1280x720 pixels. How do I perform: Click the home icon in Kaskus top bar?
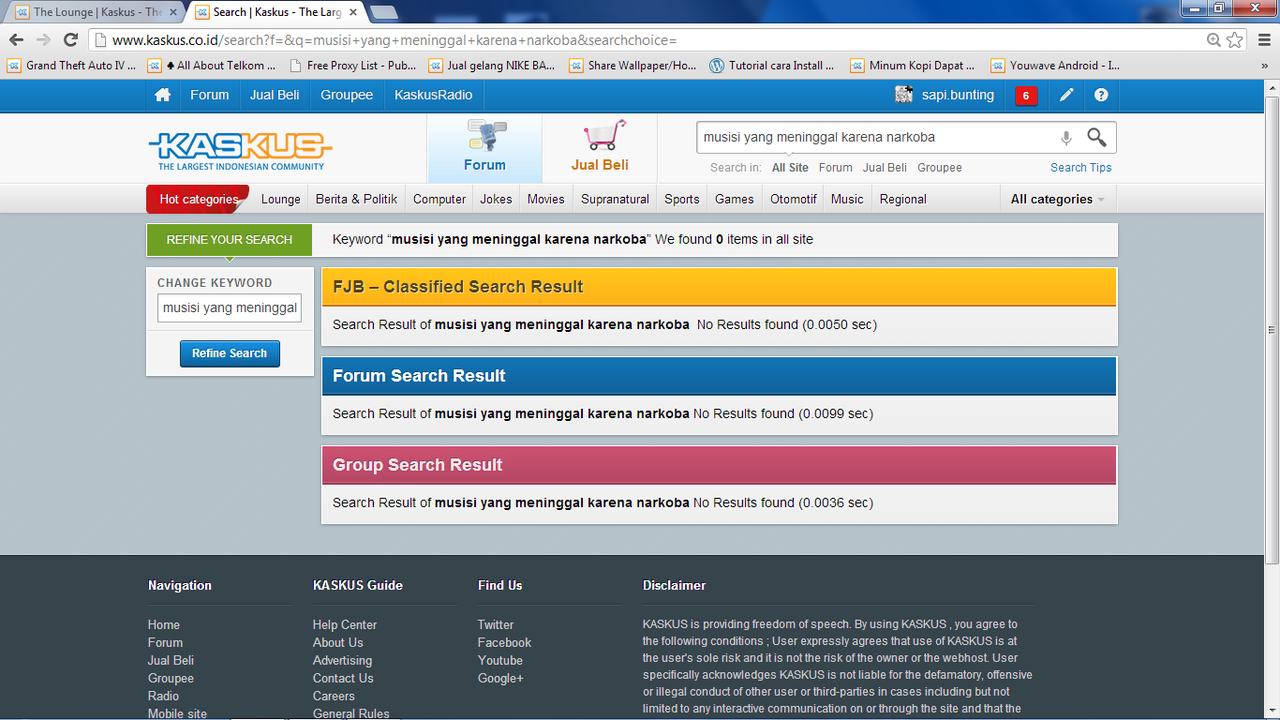pos(163,95)
